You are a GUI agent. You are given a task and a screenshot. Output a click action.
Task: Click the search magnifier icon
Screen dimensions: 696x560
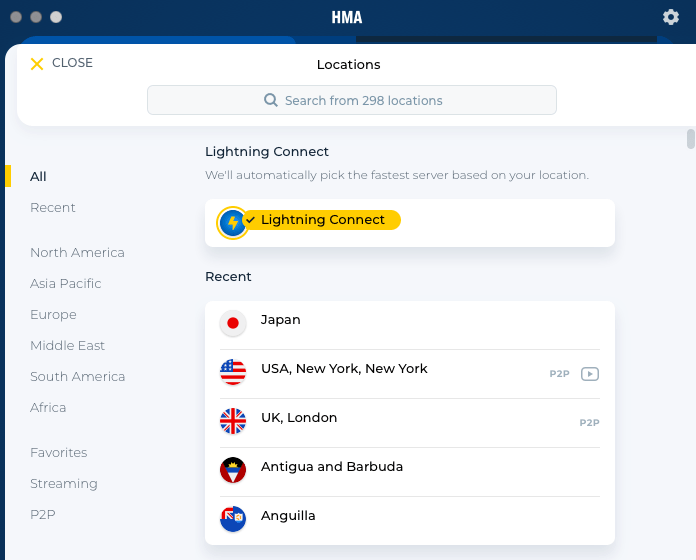[271, 100]
